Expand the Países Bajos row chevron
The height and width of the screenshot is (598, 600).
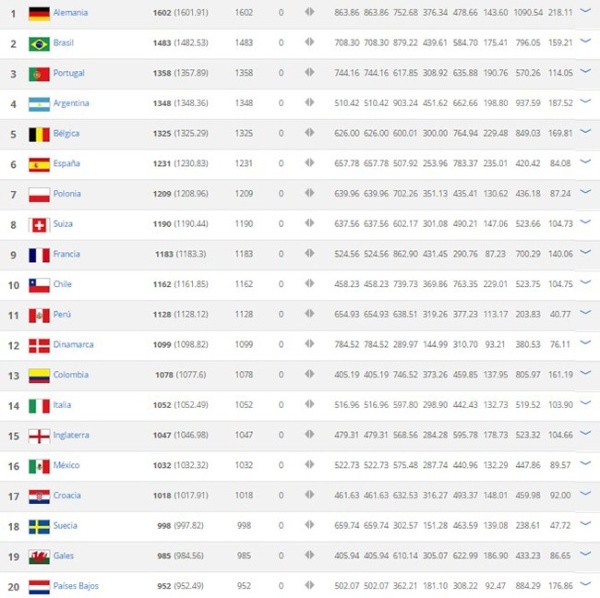point(587,584)
